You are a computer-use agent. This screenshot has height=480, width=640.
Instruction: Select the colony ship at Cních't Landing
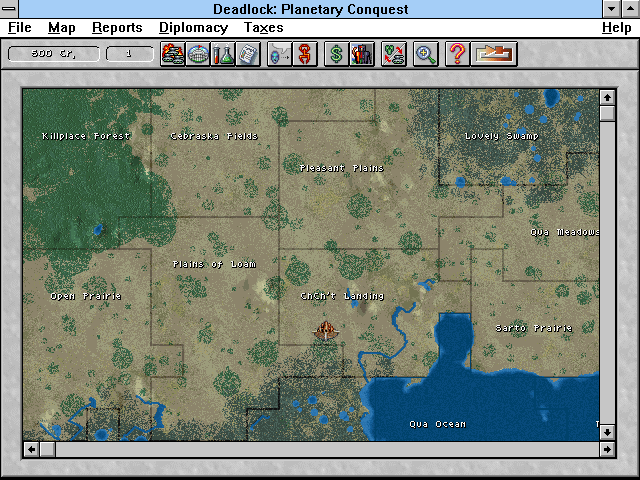[x=324, y=331]
